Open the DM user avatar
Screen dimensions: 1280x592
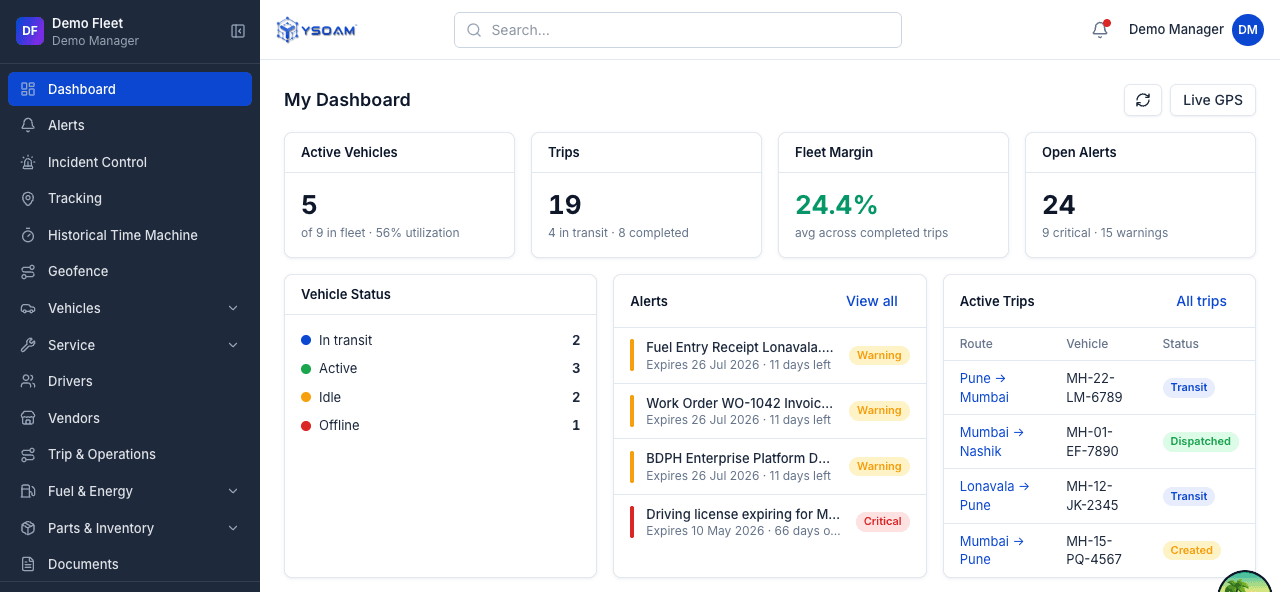click(1248, 30)
